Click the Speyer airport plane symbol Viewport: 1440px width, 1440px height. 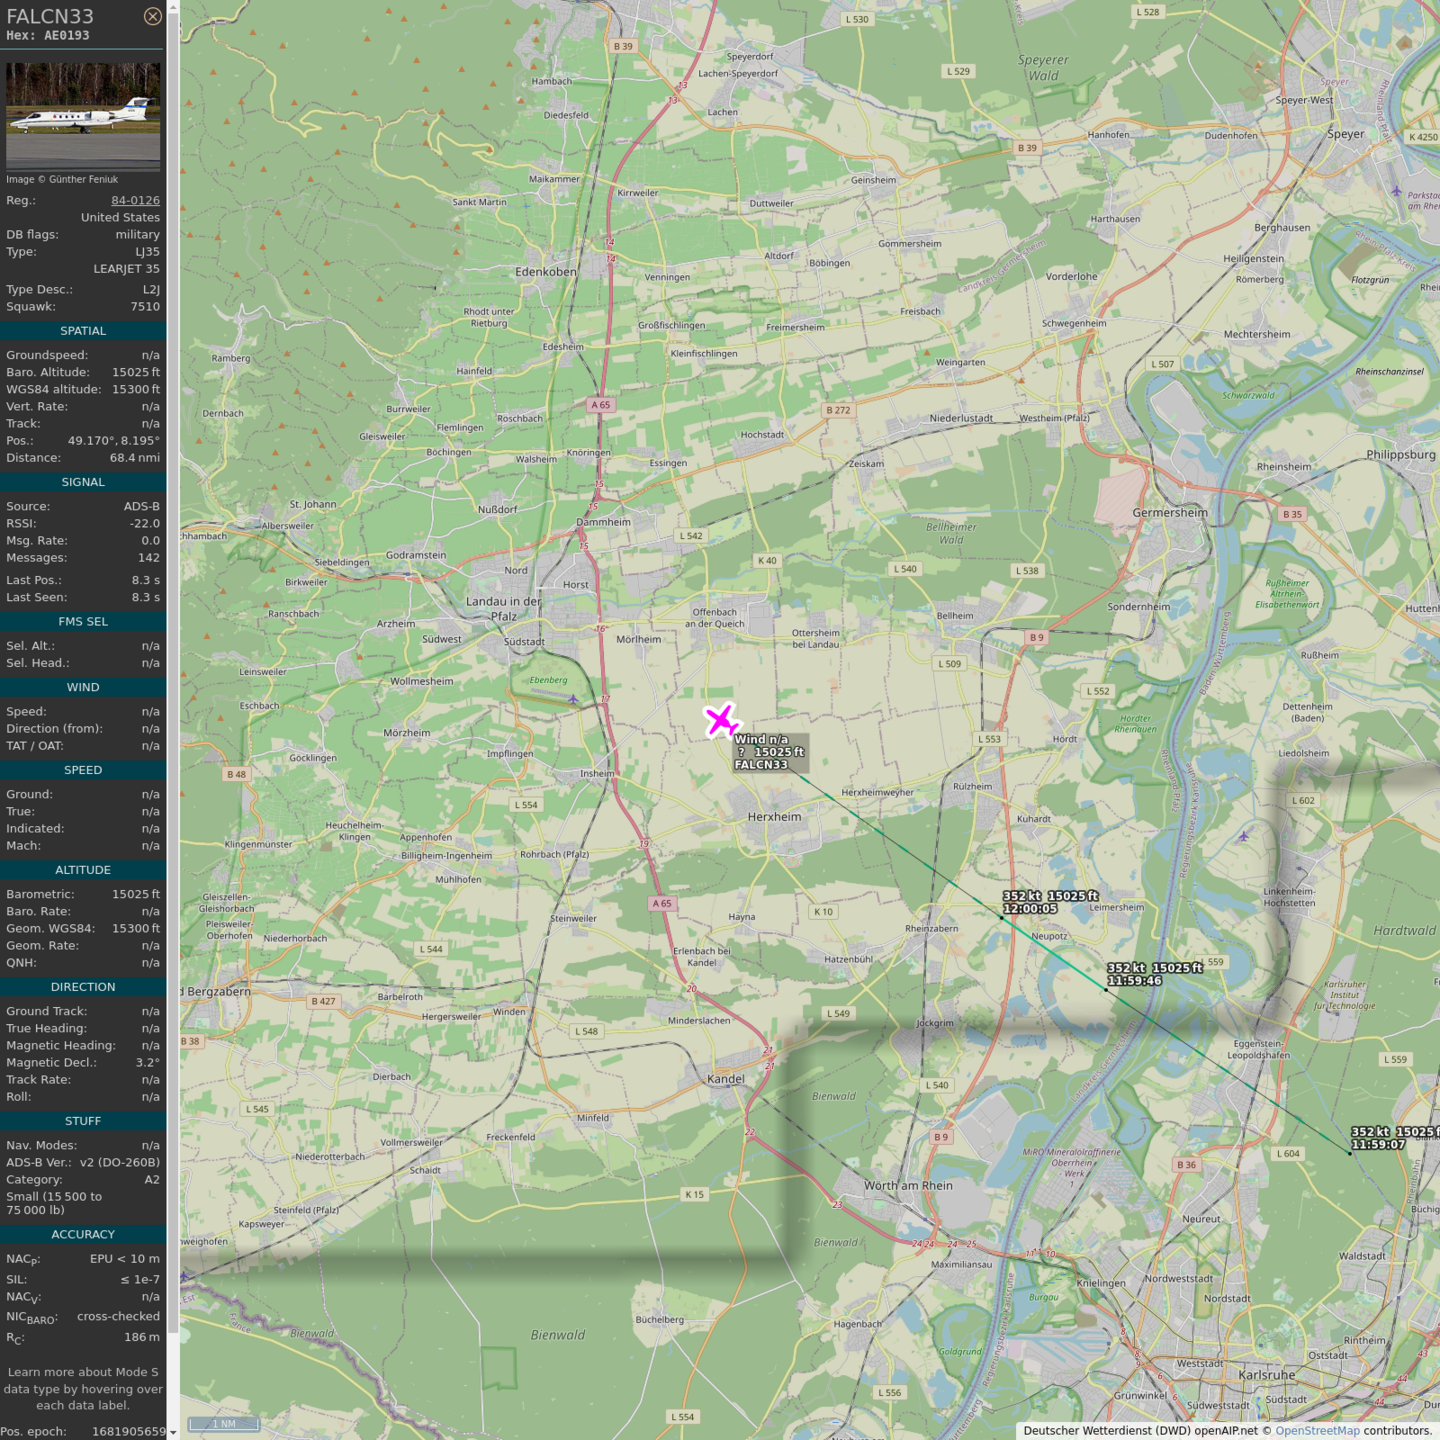coord(1396,190)
